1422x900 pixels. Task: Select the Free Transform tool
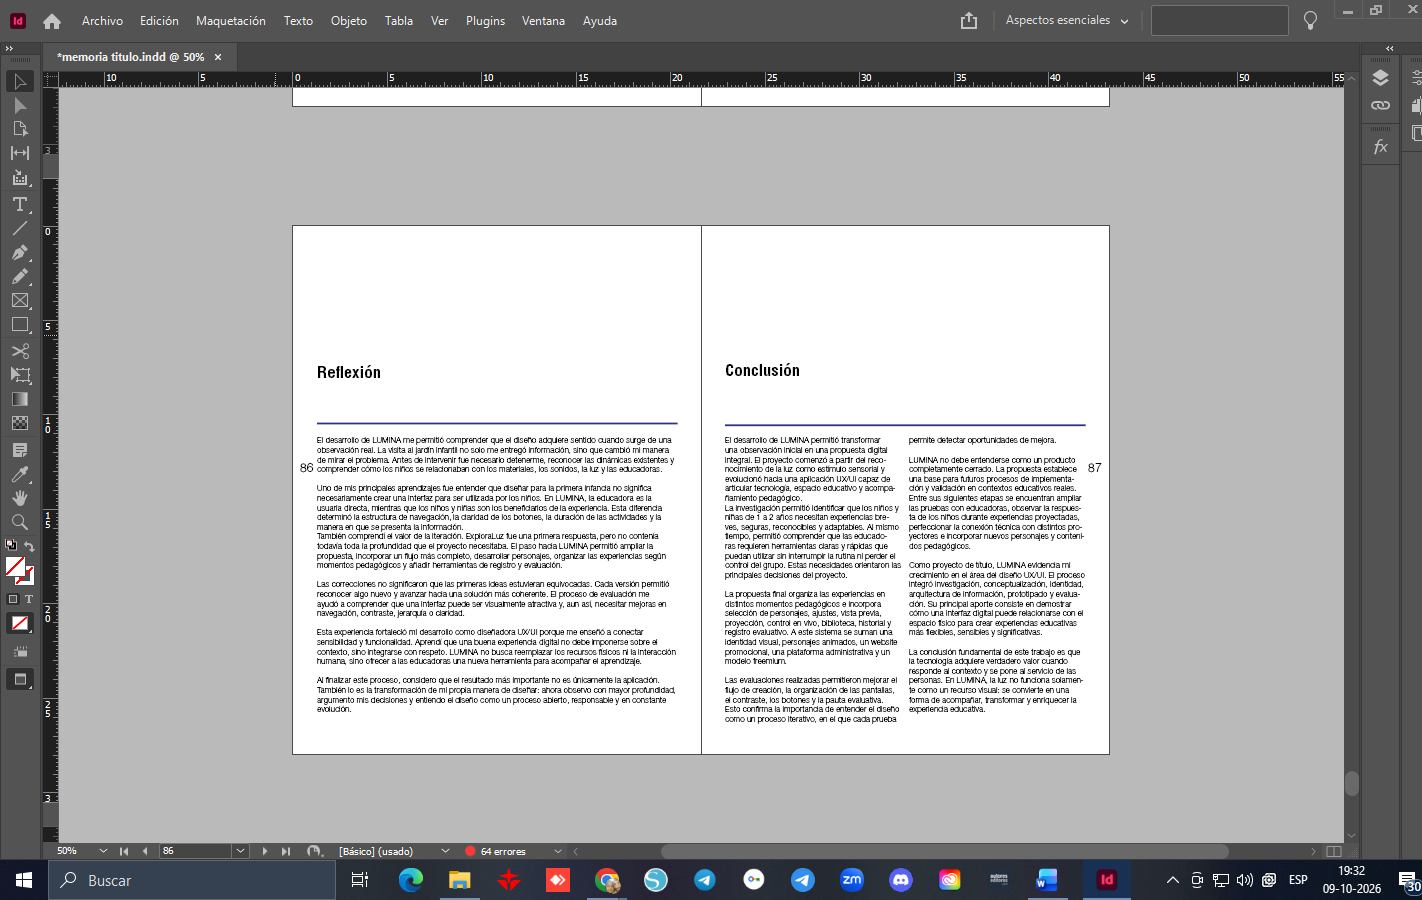[20, 375]
